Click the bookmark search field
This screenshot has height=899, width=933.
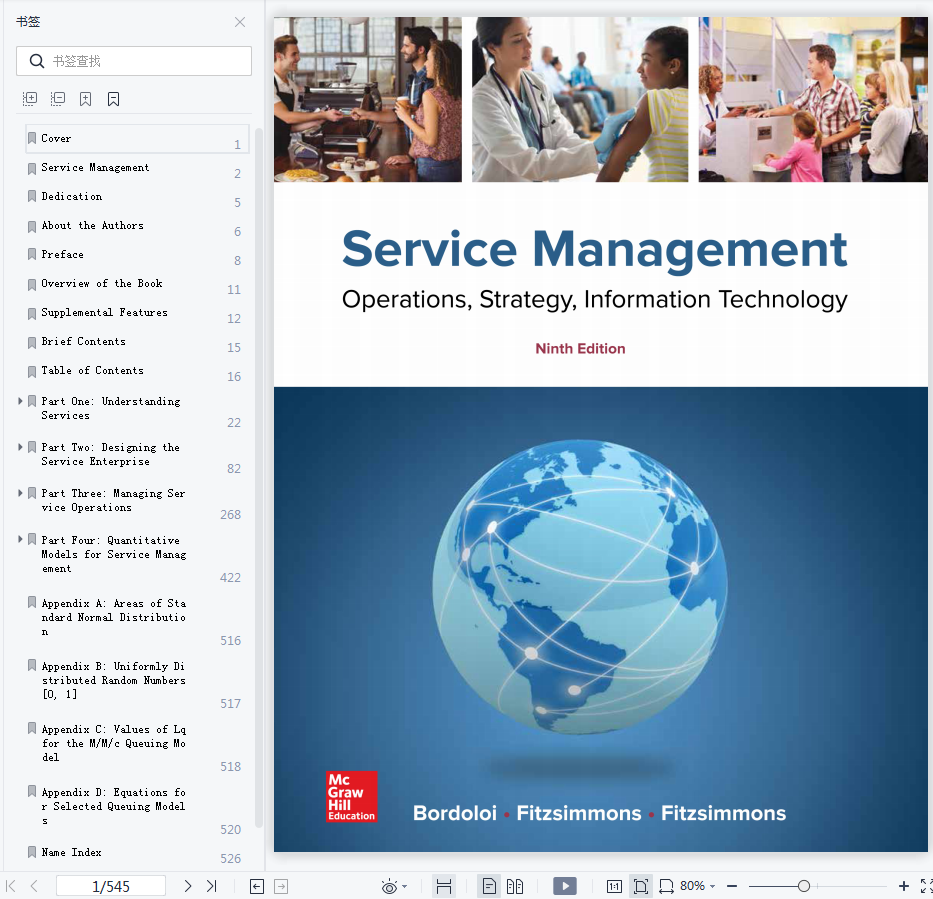click(134, 61)
